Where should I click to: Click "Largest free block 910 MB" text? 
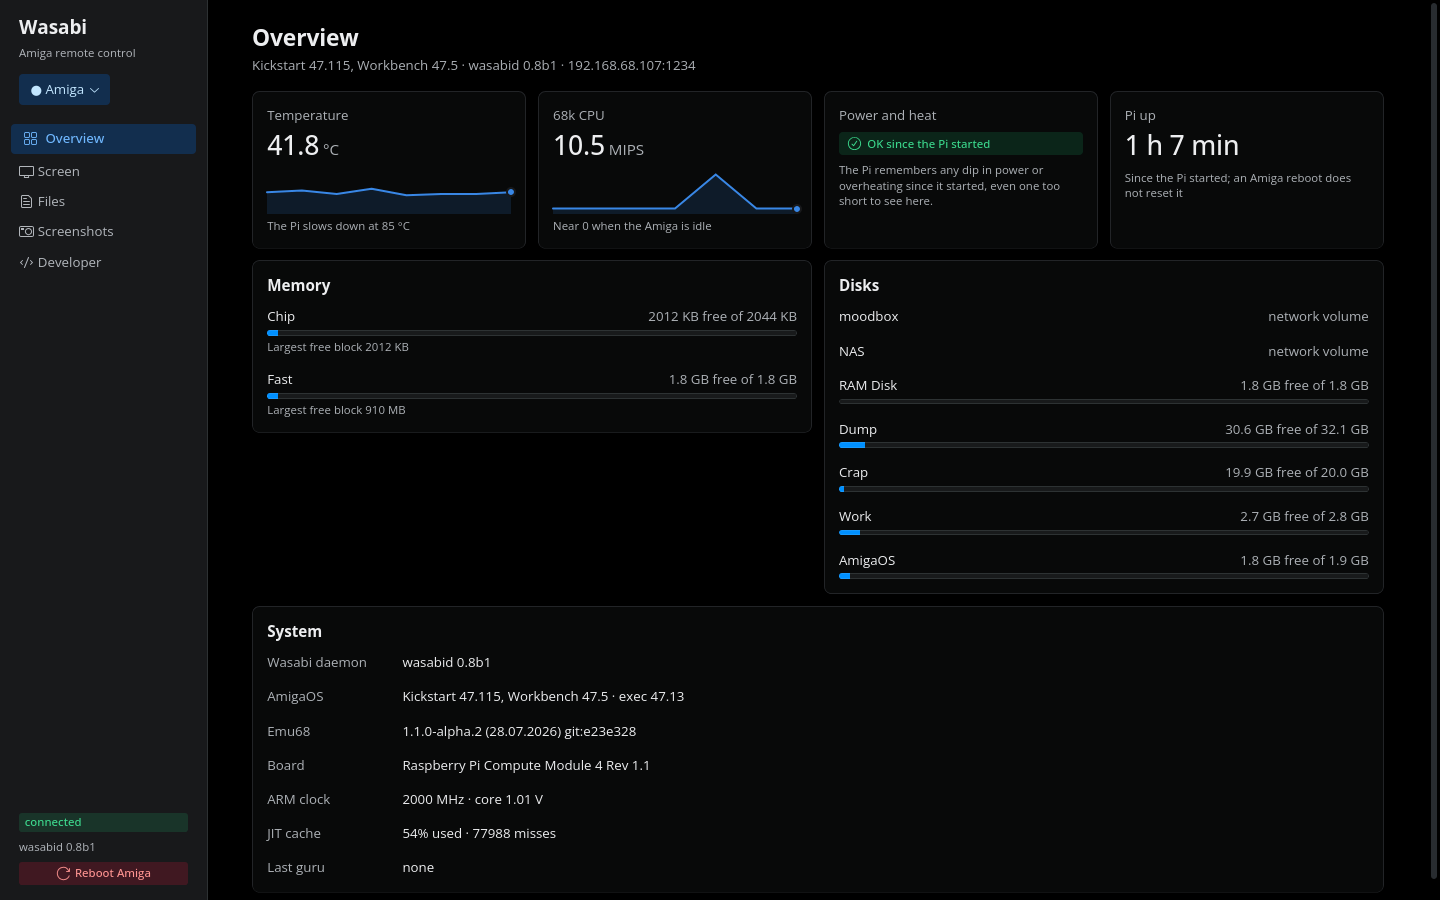click(x=336, y=411)
